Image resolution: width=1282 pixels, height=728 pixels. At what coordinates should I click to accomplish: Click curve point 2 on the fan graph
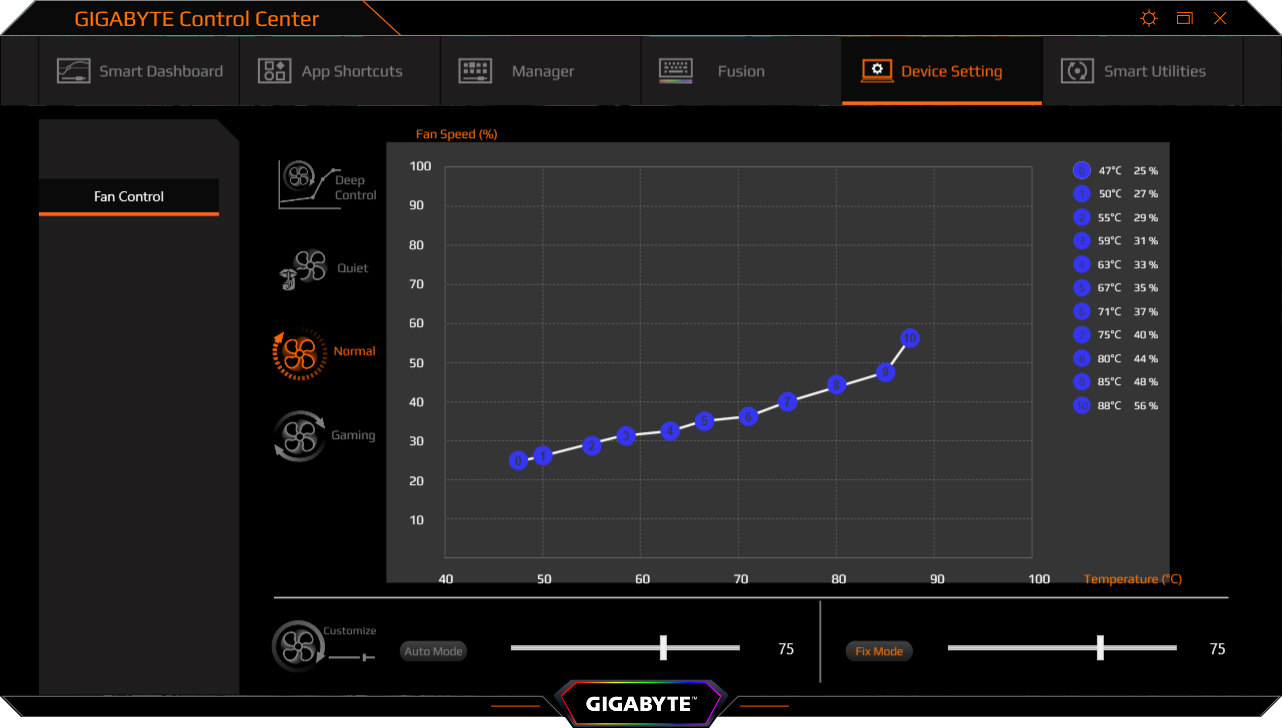(591, 445)
